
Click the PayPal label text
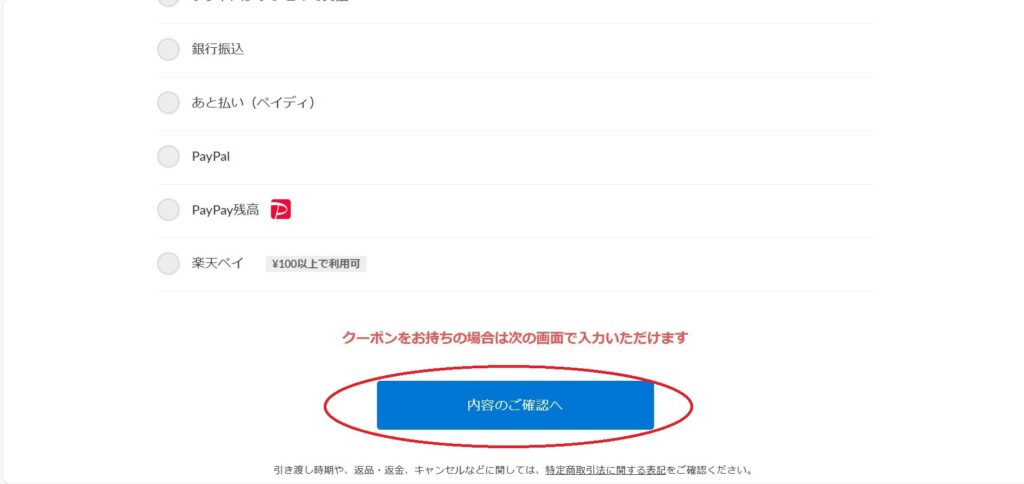click(x=210, y=157)
